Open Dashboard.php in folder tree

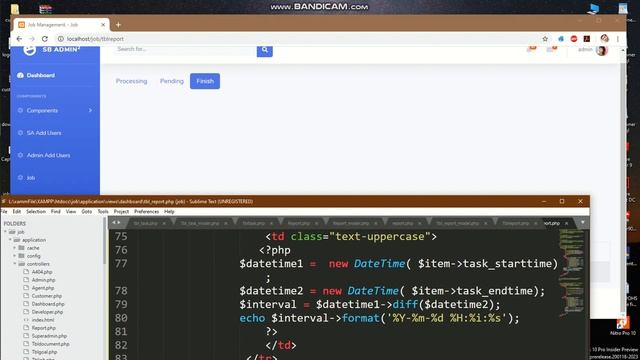tap(48, 304)
